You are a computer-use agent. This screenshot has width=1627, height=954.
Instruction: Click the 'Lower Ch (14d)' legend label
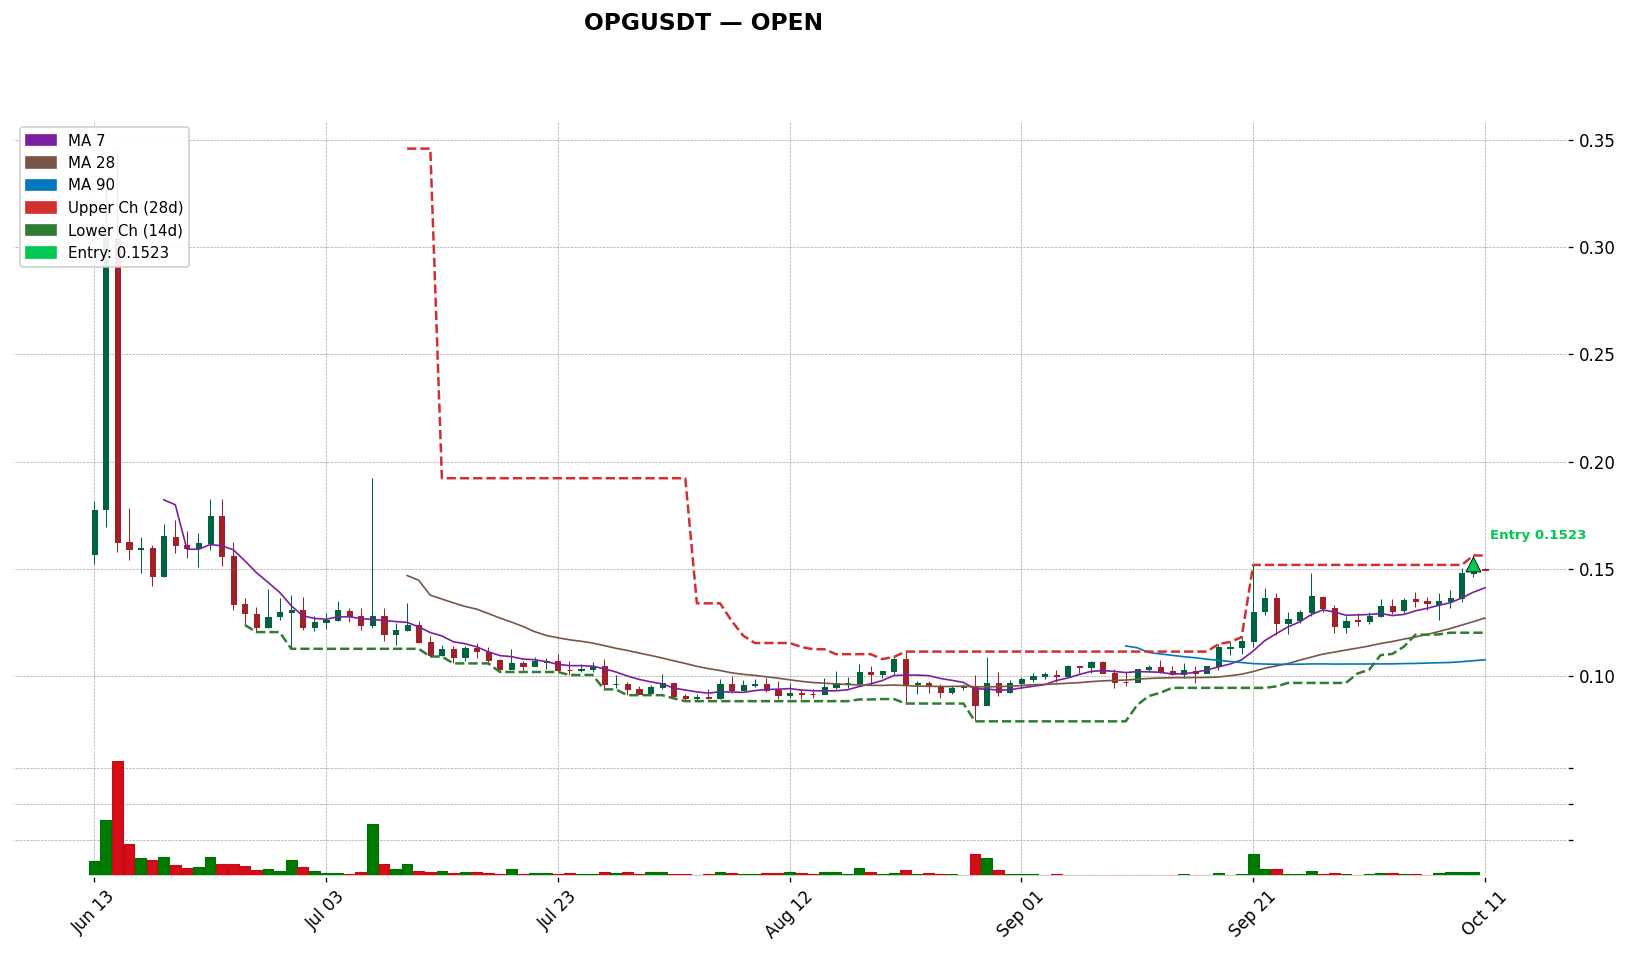pos(125,230)
